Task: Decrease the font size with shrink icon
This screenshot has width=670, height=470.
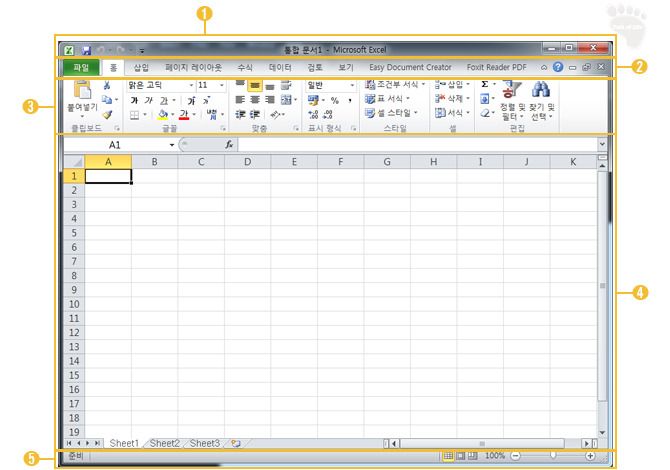Action: [x=206, y=100]
